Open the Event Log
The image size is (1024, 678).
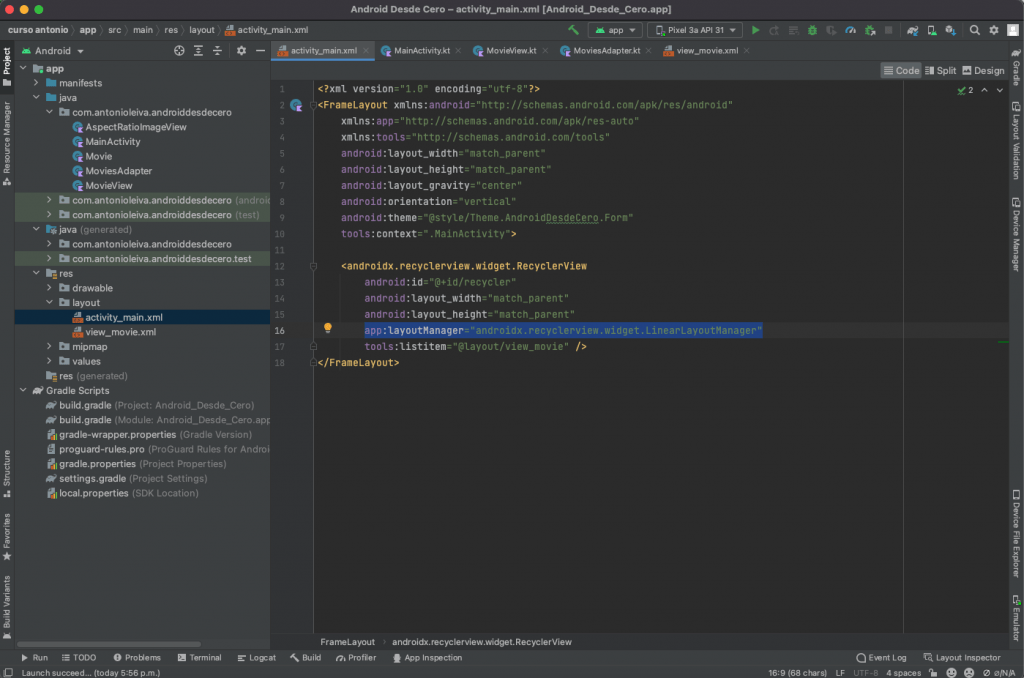pos(881,658)
